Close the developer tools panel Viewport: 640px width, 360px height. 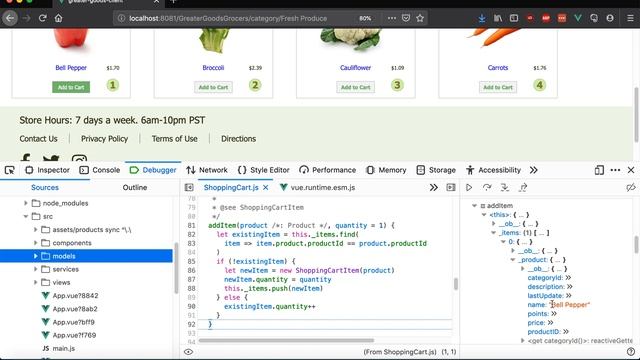tap(631, 170)
